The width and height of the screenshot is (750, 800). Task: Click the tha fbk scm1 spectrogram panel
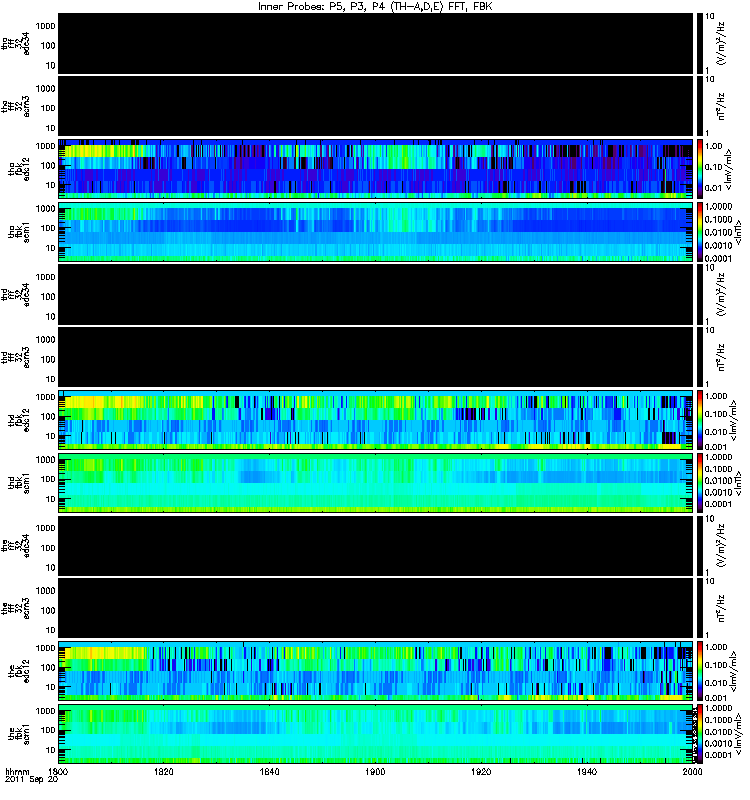376,232
